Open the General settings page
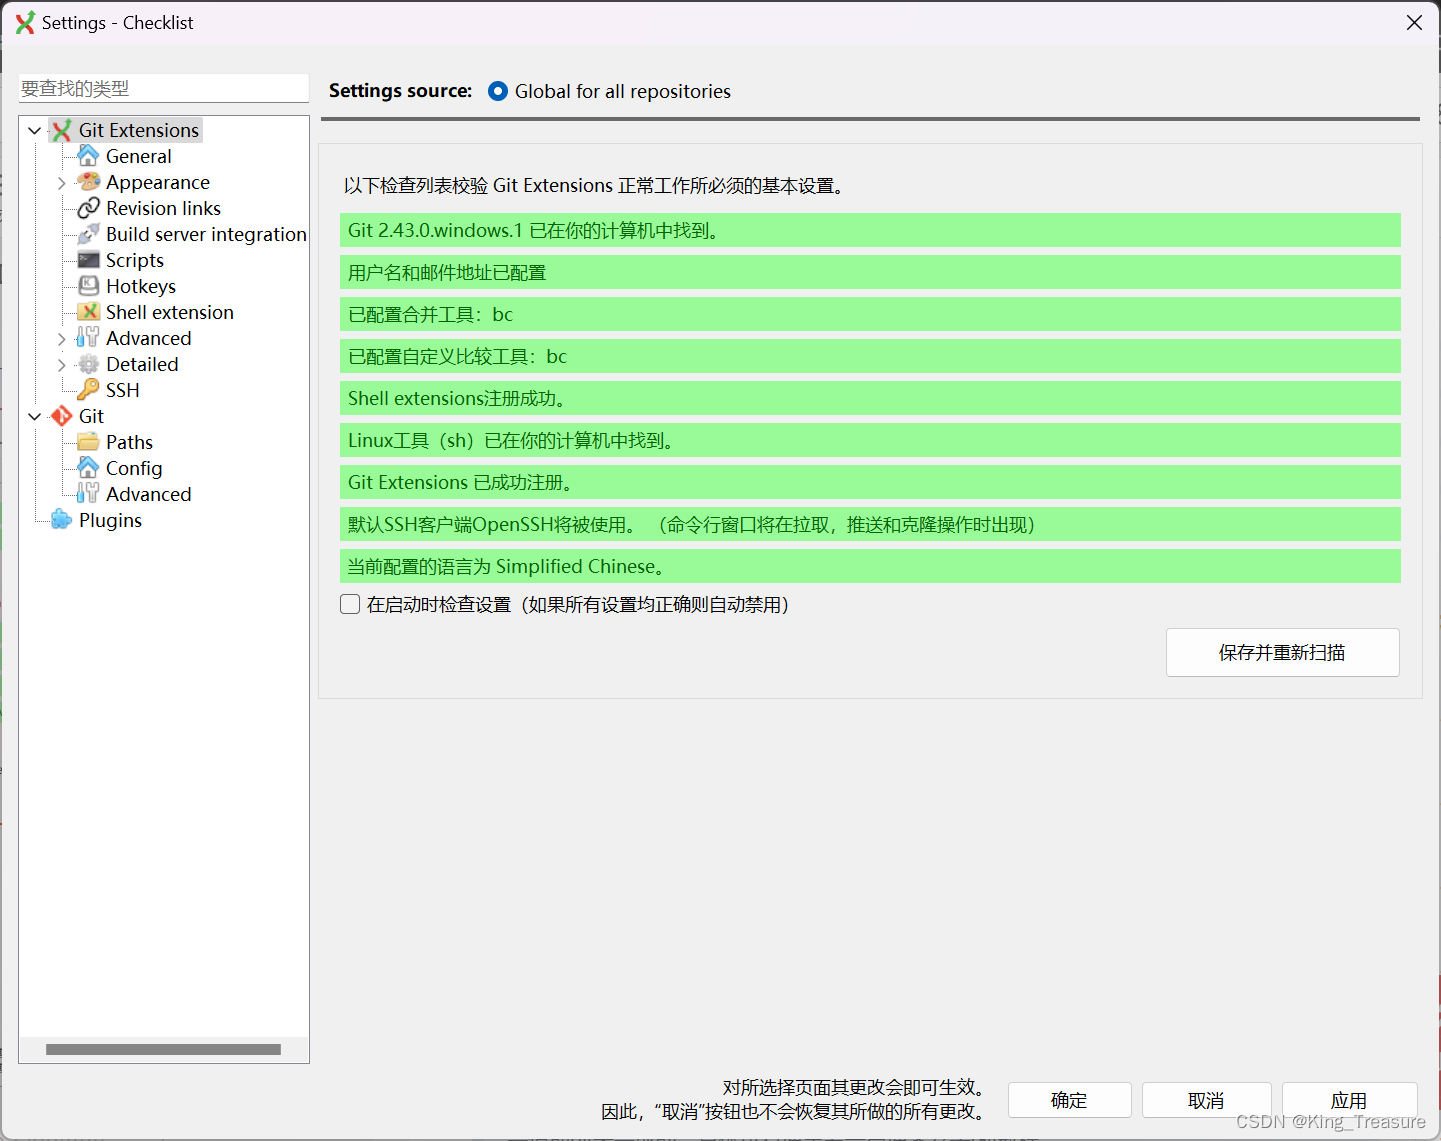1441x1141 pixels. click(x=139, y=156)
